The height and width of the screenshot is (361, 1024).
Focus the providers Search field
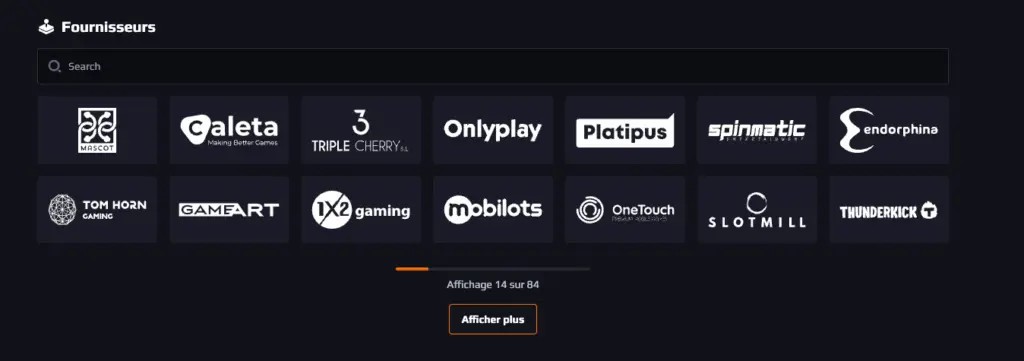[x=493, y=66]
